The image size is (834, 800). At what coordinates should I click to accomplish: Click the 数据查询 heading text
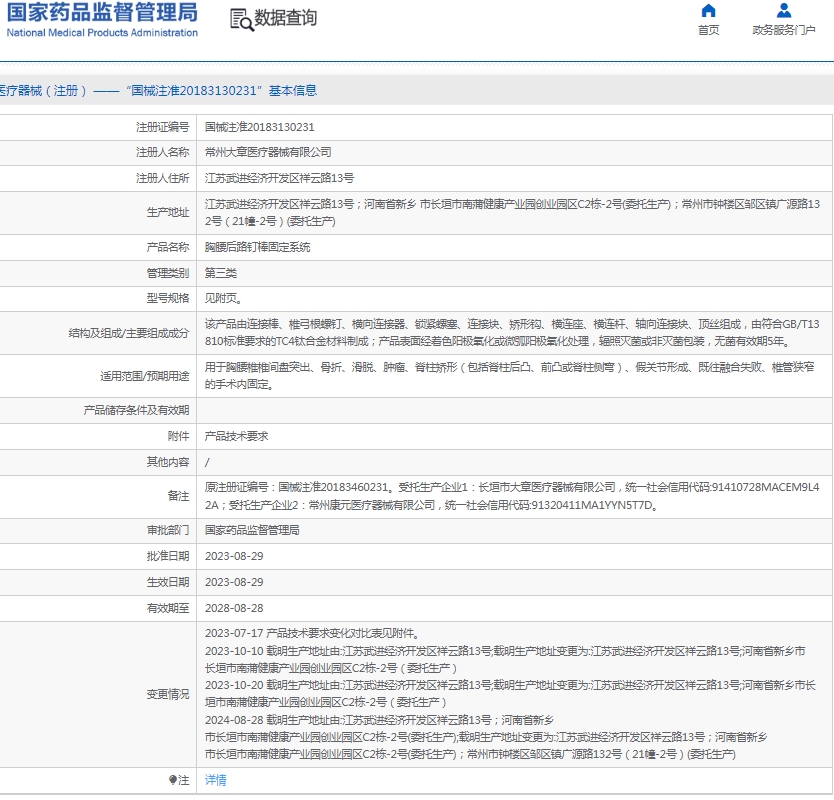click(x=286, y=18)
